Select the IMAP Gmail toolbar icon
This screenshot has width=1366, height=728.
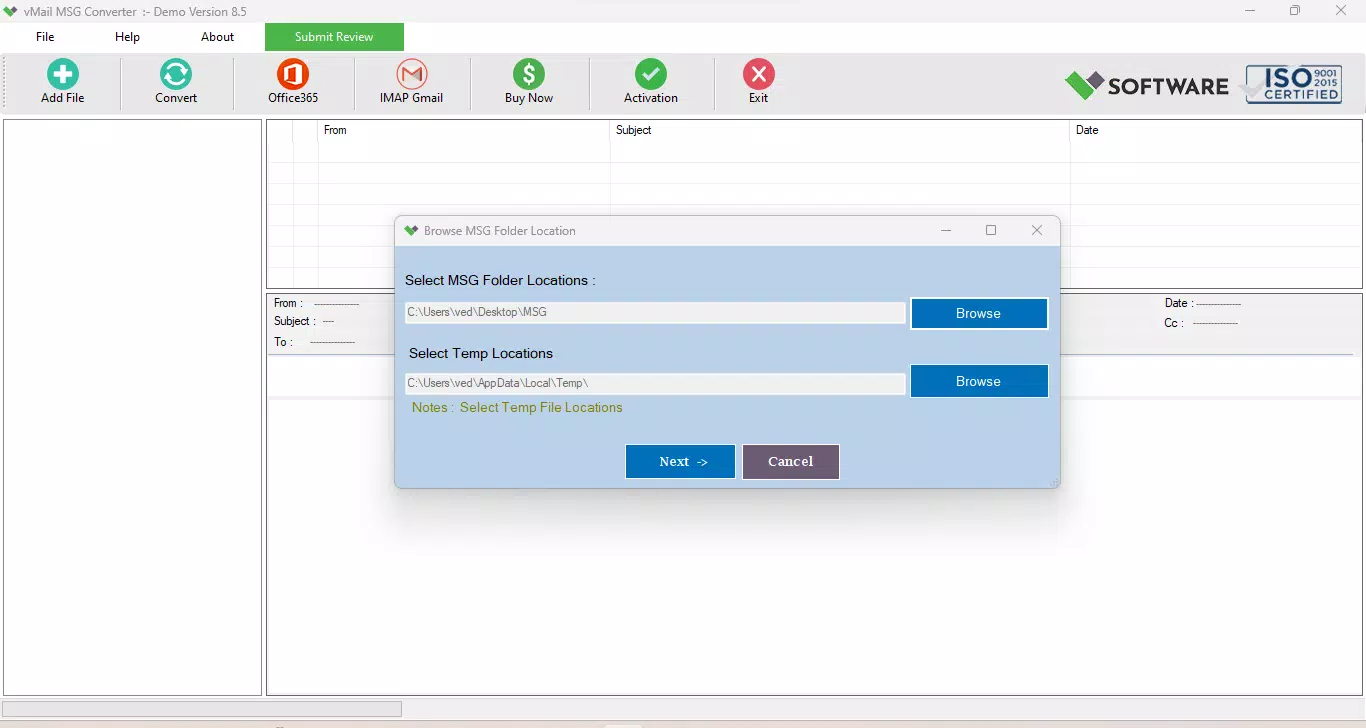click(x=411, y=82)
